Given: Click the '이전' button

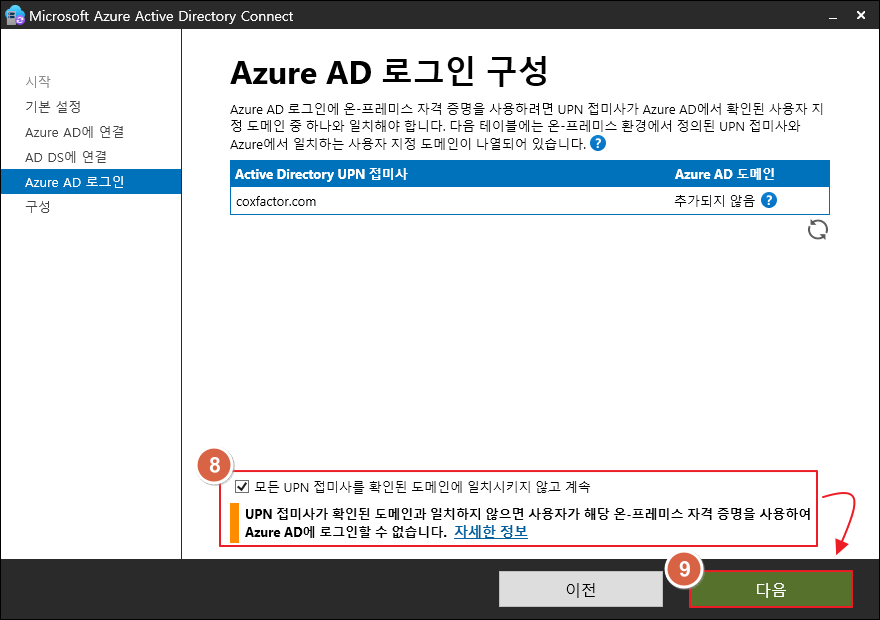Looking at the screenshot, I should 581,589.
